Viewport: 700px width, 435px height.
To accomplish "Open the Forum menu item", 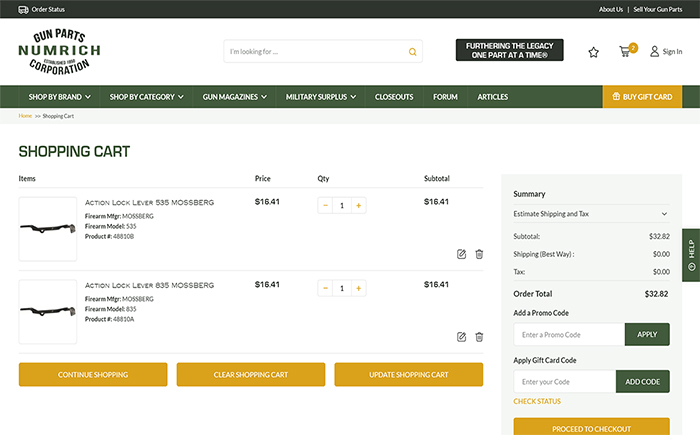I will [x=445, y=97].
